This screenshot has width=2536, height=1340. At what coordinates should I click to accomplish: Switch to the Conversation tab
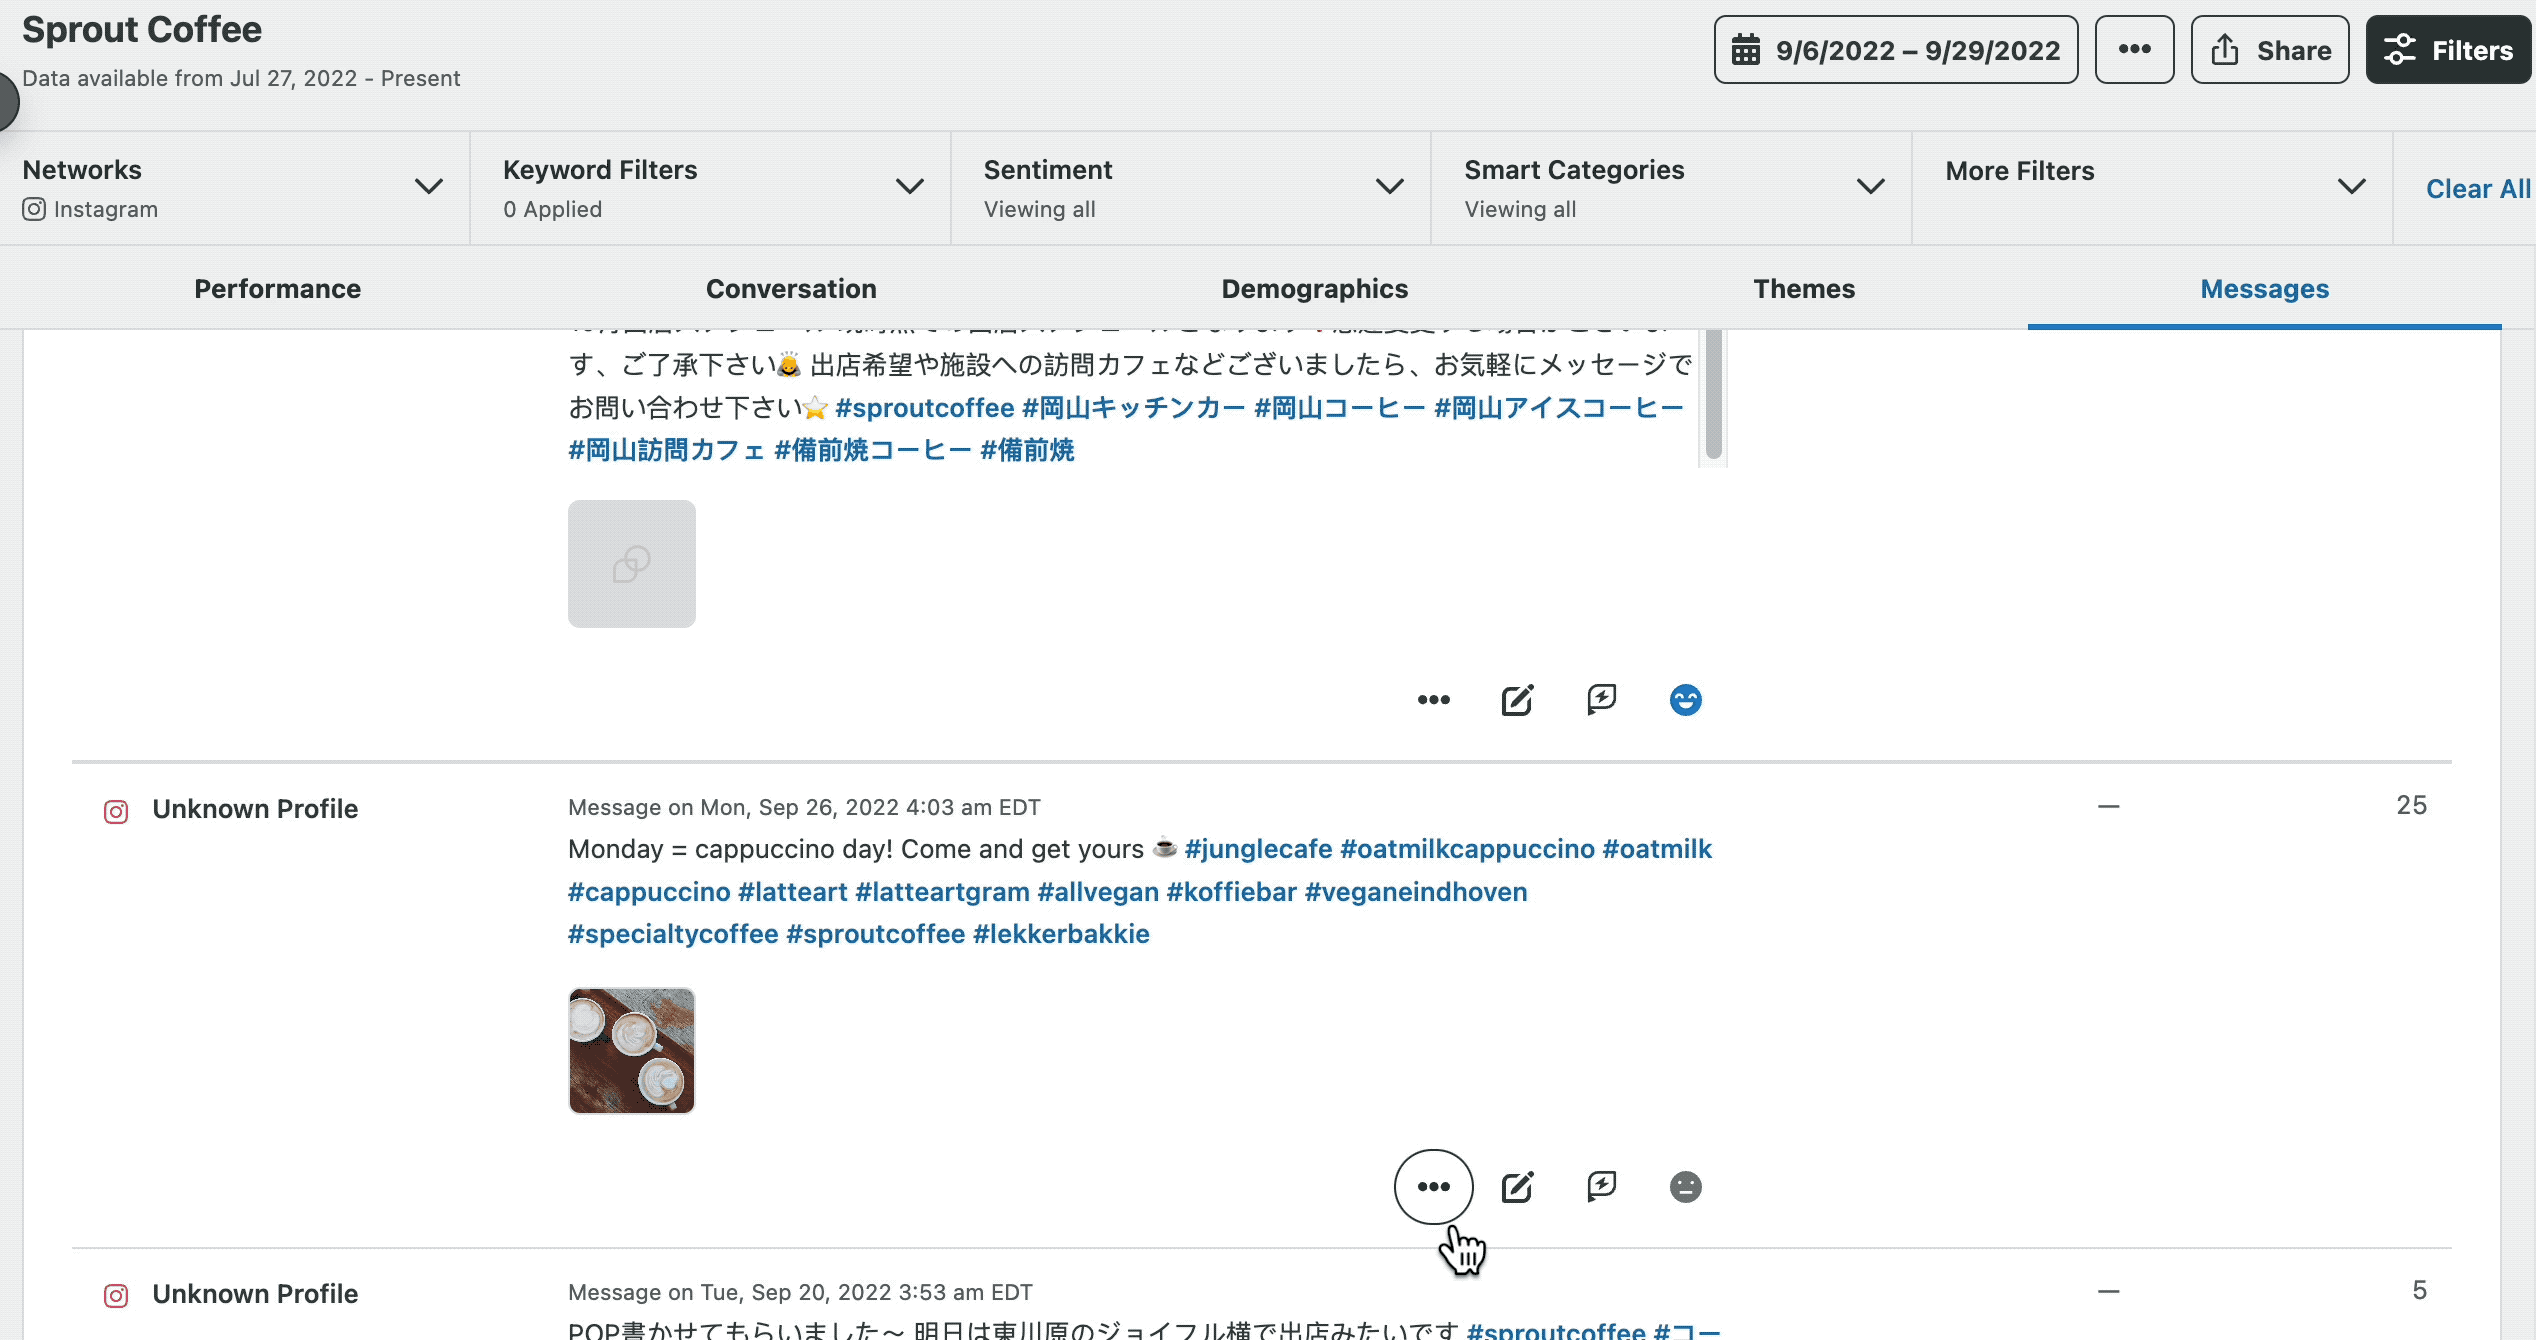[x=791, y=289]
